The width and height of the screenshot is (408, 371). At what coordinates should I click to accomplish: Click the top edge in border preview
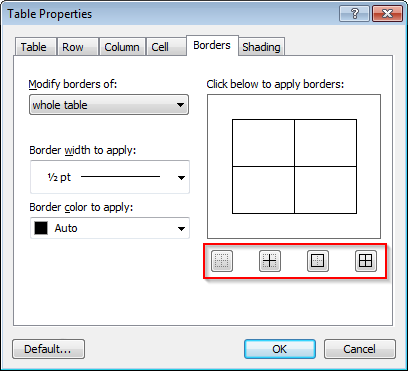294,120
